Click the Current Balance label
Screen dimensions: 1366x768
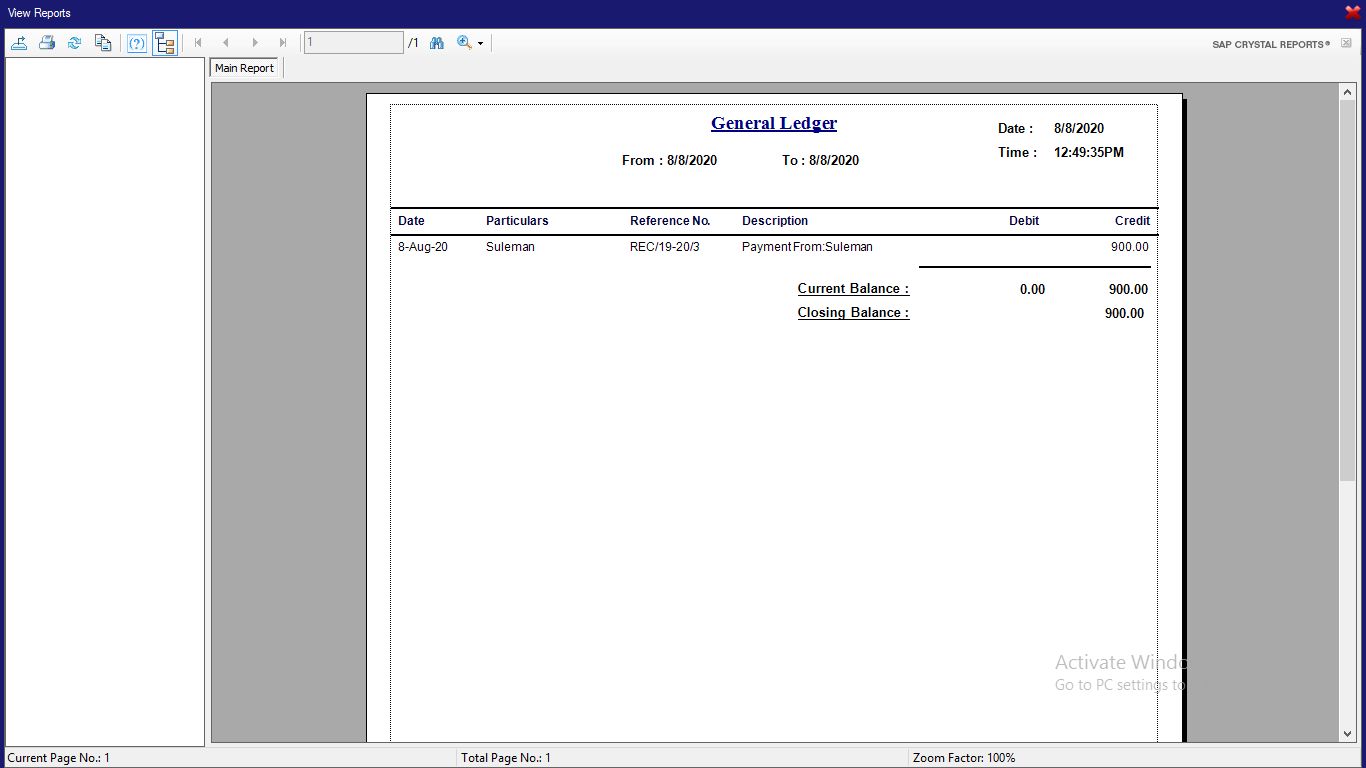[x=853, y=289]
